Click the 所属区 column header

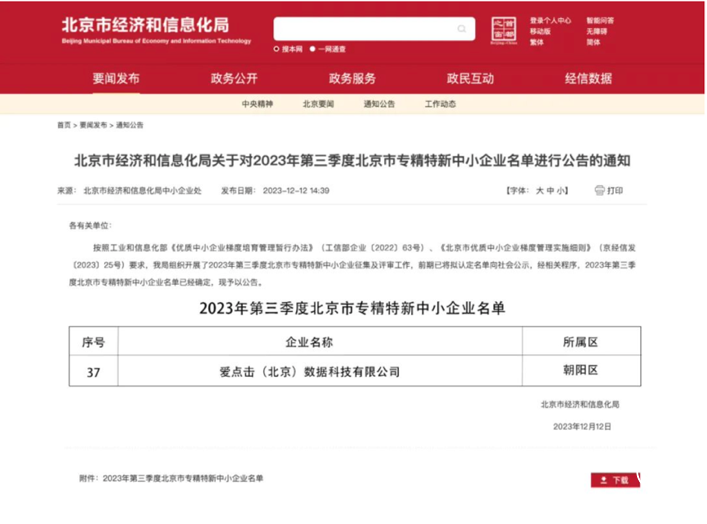point(580,342)
